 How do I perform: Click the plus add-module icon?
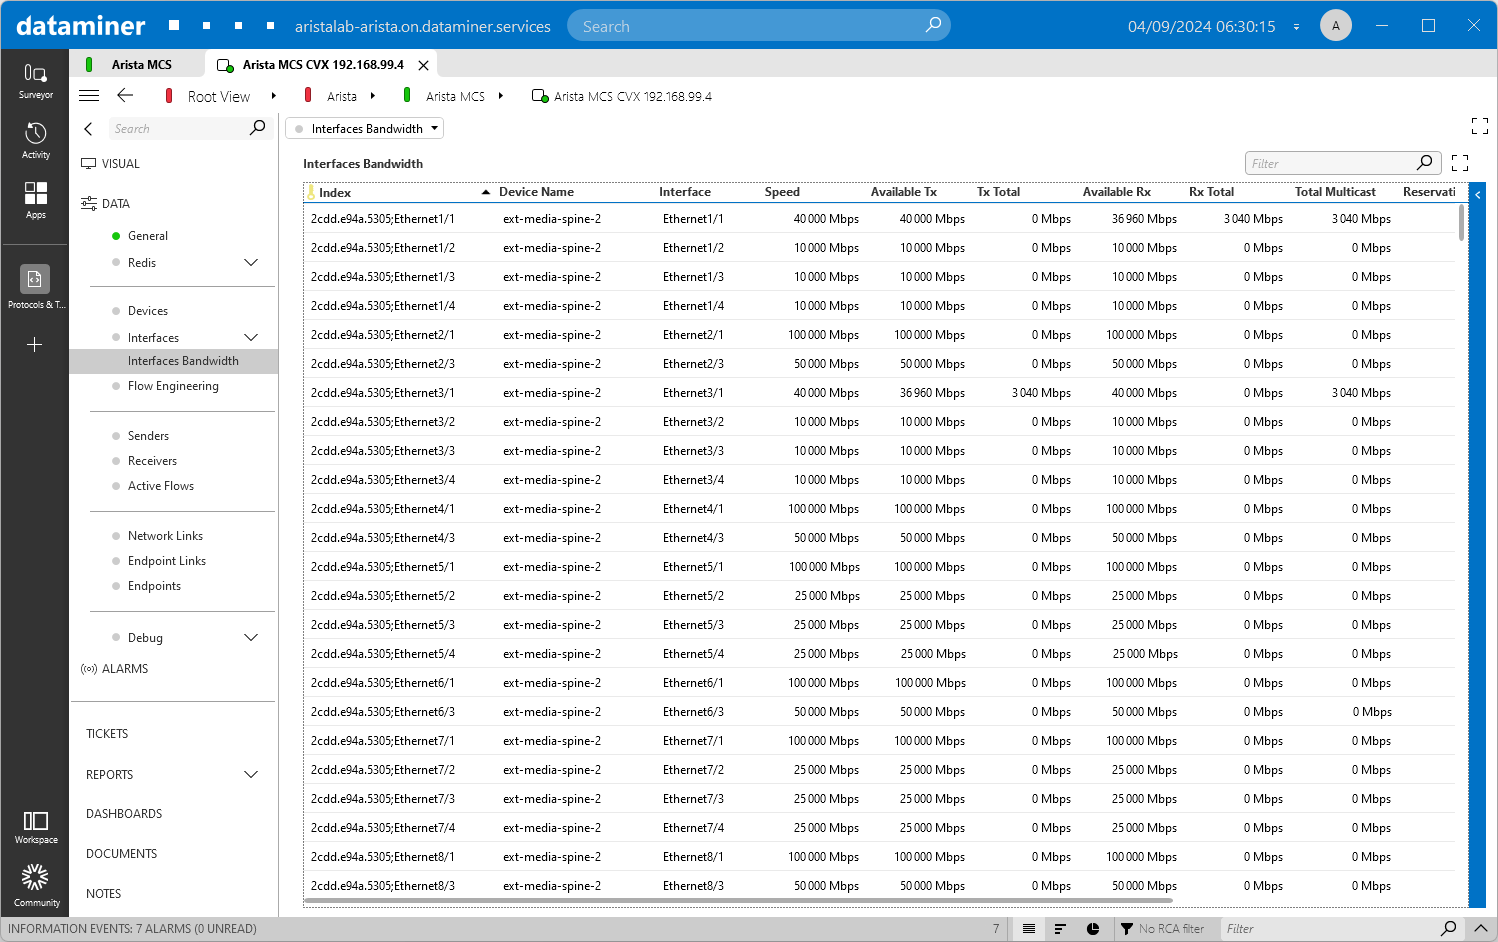coord(35,345)
